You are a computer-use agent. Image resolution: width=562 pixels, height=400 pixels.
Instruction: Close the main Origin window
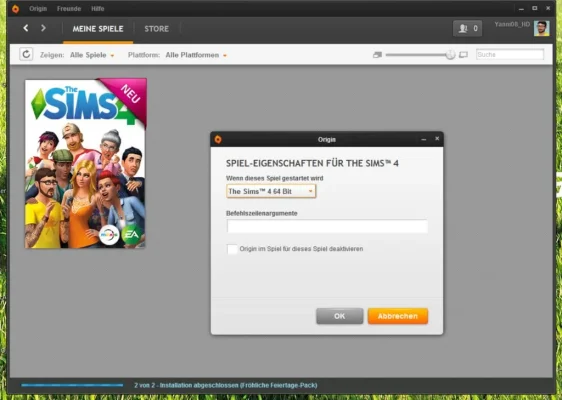[548, 8]
